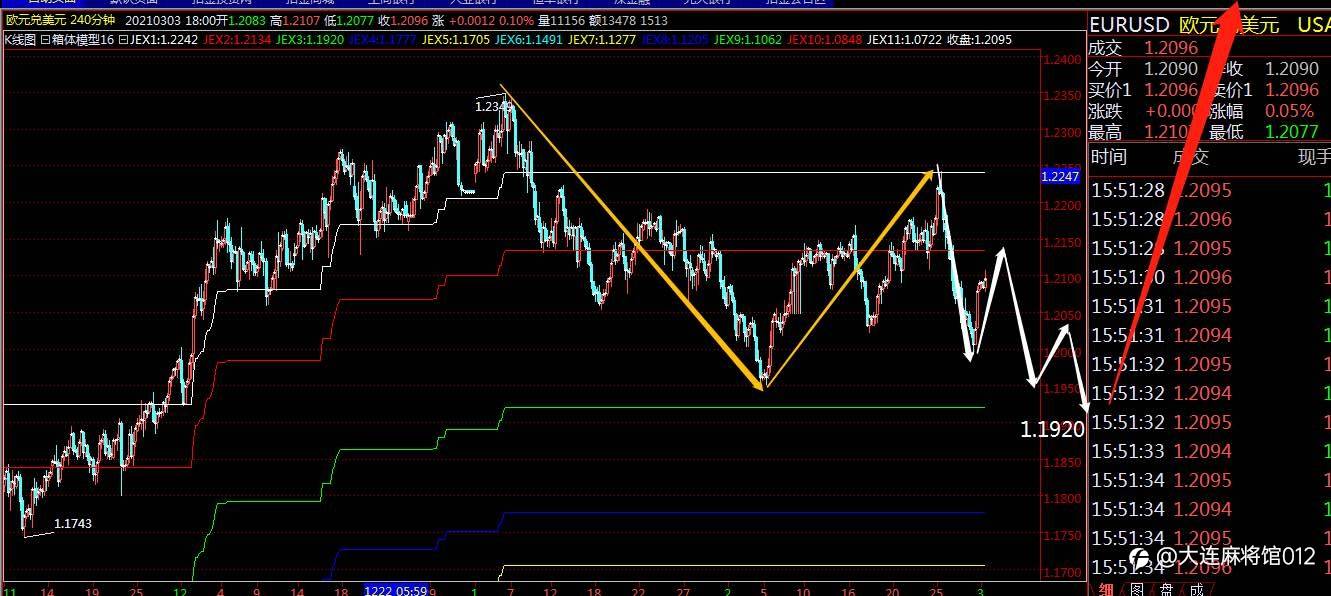Switch to the 盘 tab

(1166, 589)
